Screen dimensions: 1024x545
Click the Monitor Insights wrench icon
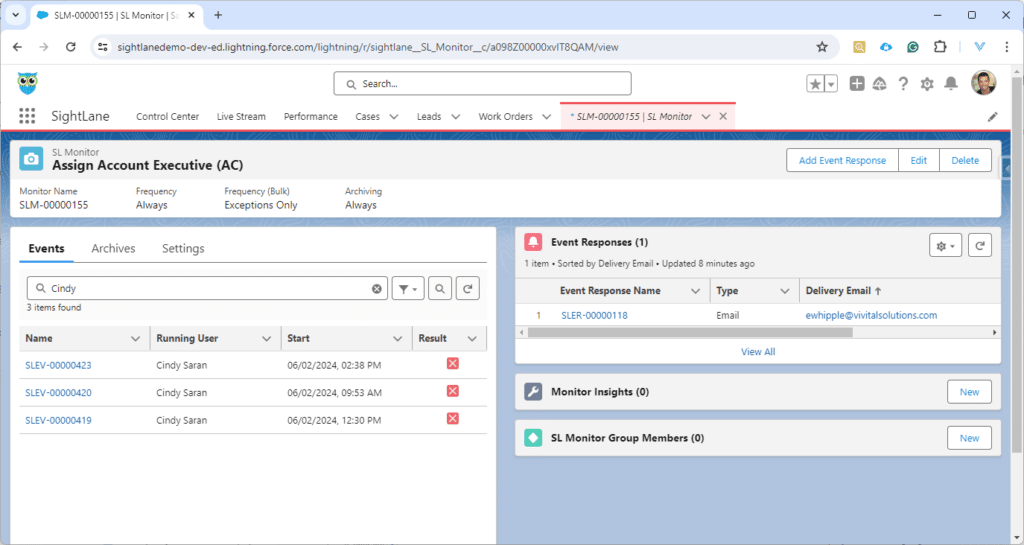[534, 392]
